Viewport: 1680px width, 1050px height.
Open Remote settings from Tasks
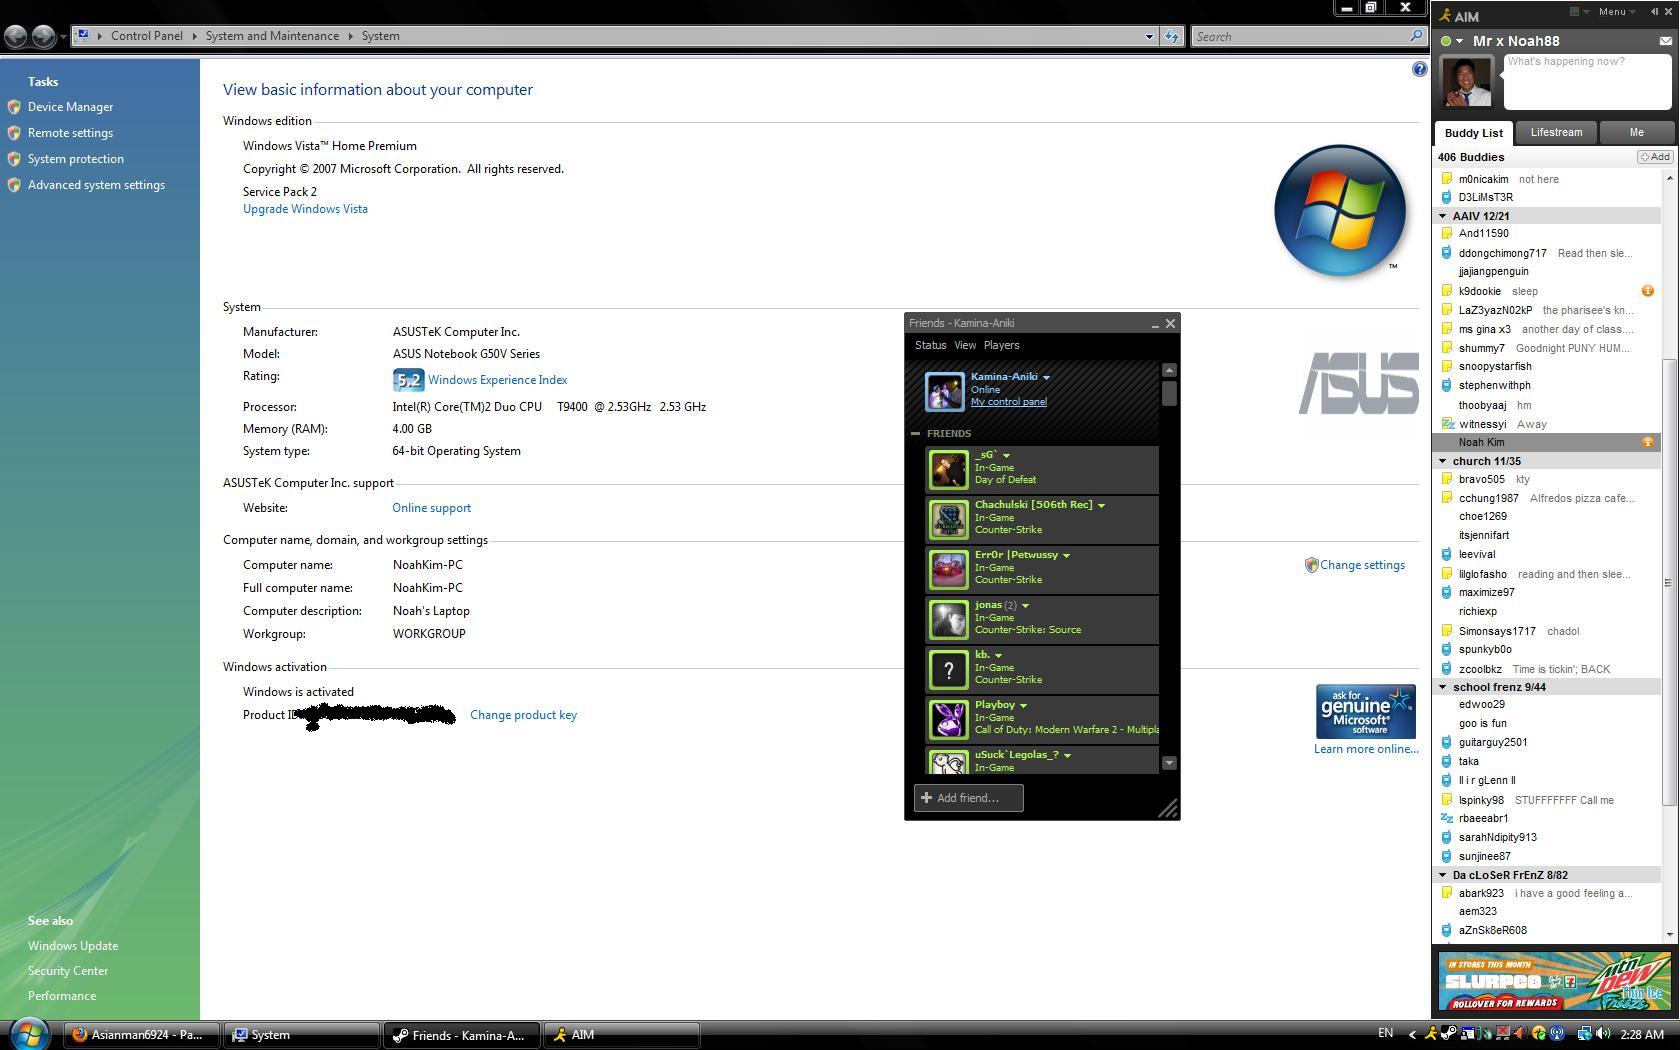pyautogui.click(x=70, y=133)
